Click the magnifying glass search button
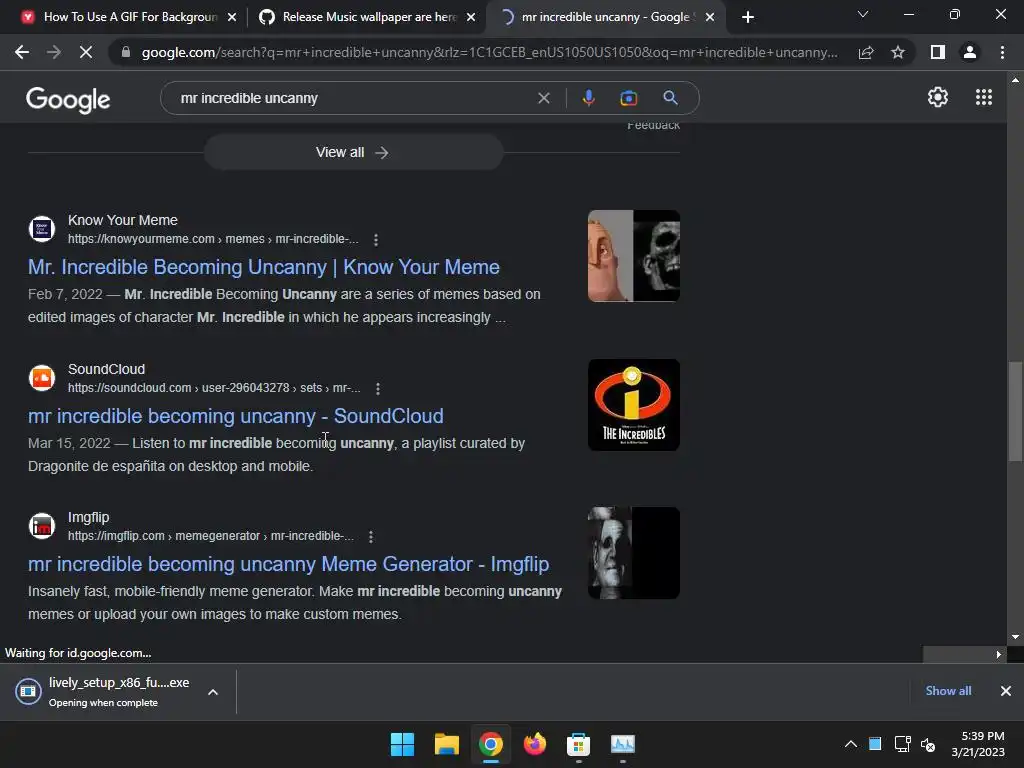 670,98
